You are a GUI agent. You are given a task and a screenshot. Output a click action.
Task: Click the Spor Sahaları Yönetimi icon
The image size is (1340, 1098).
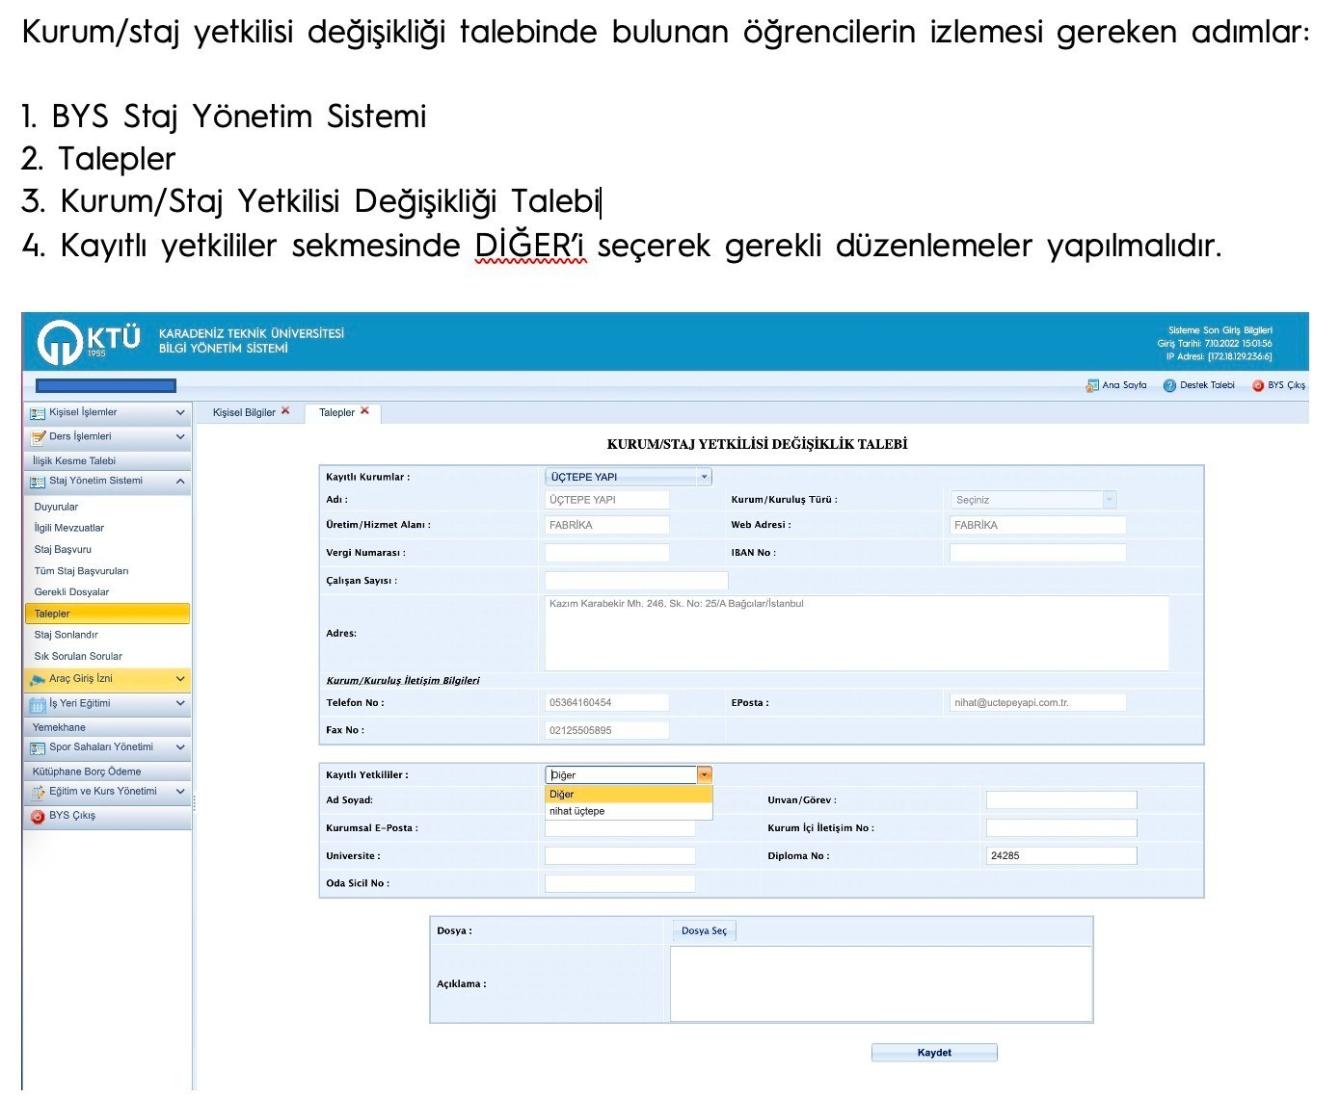pos(38,747)
